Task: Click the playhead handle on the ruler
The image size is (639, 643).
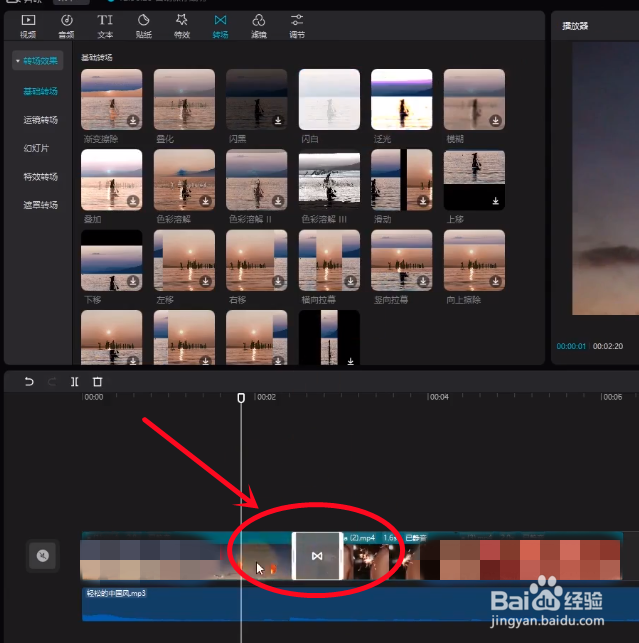Action: [x=241, y=398]
